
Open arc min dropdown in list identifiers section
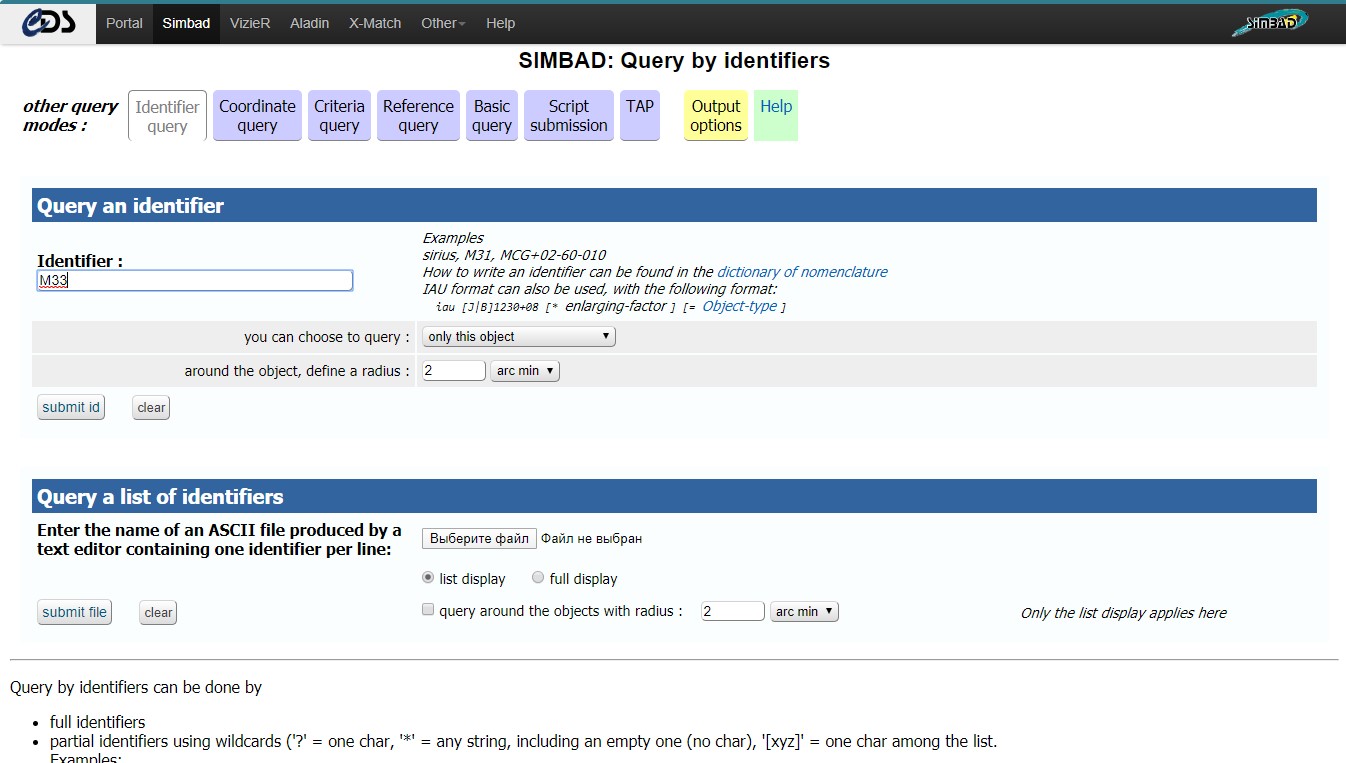coord(804,611)
